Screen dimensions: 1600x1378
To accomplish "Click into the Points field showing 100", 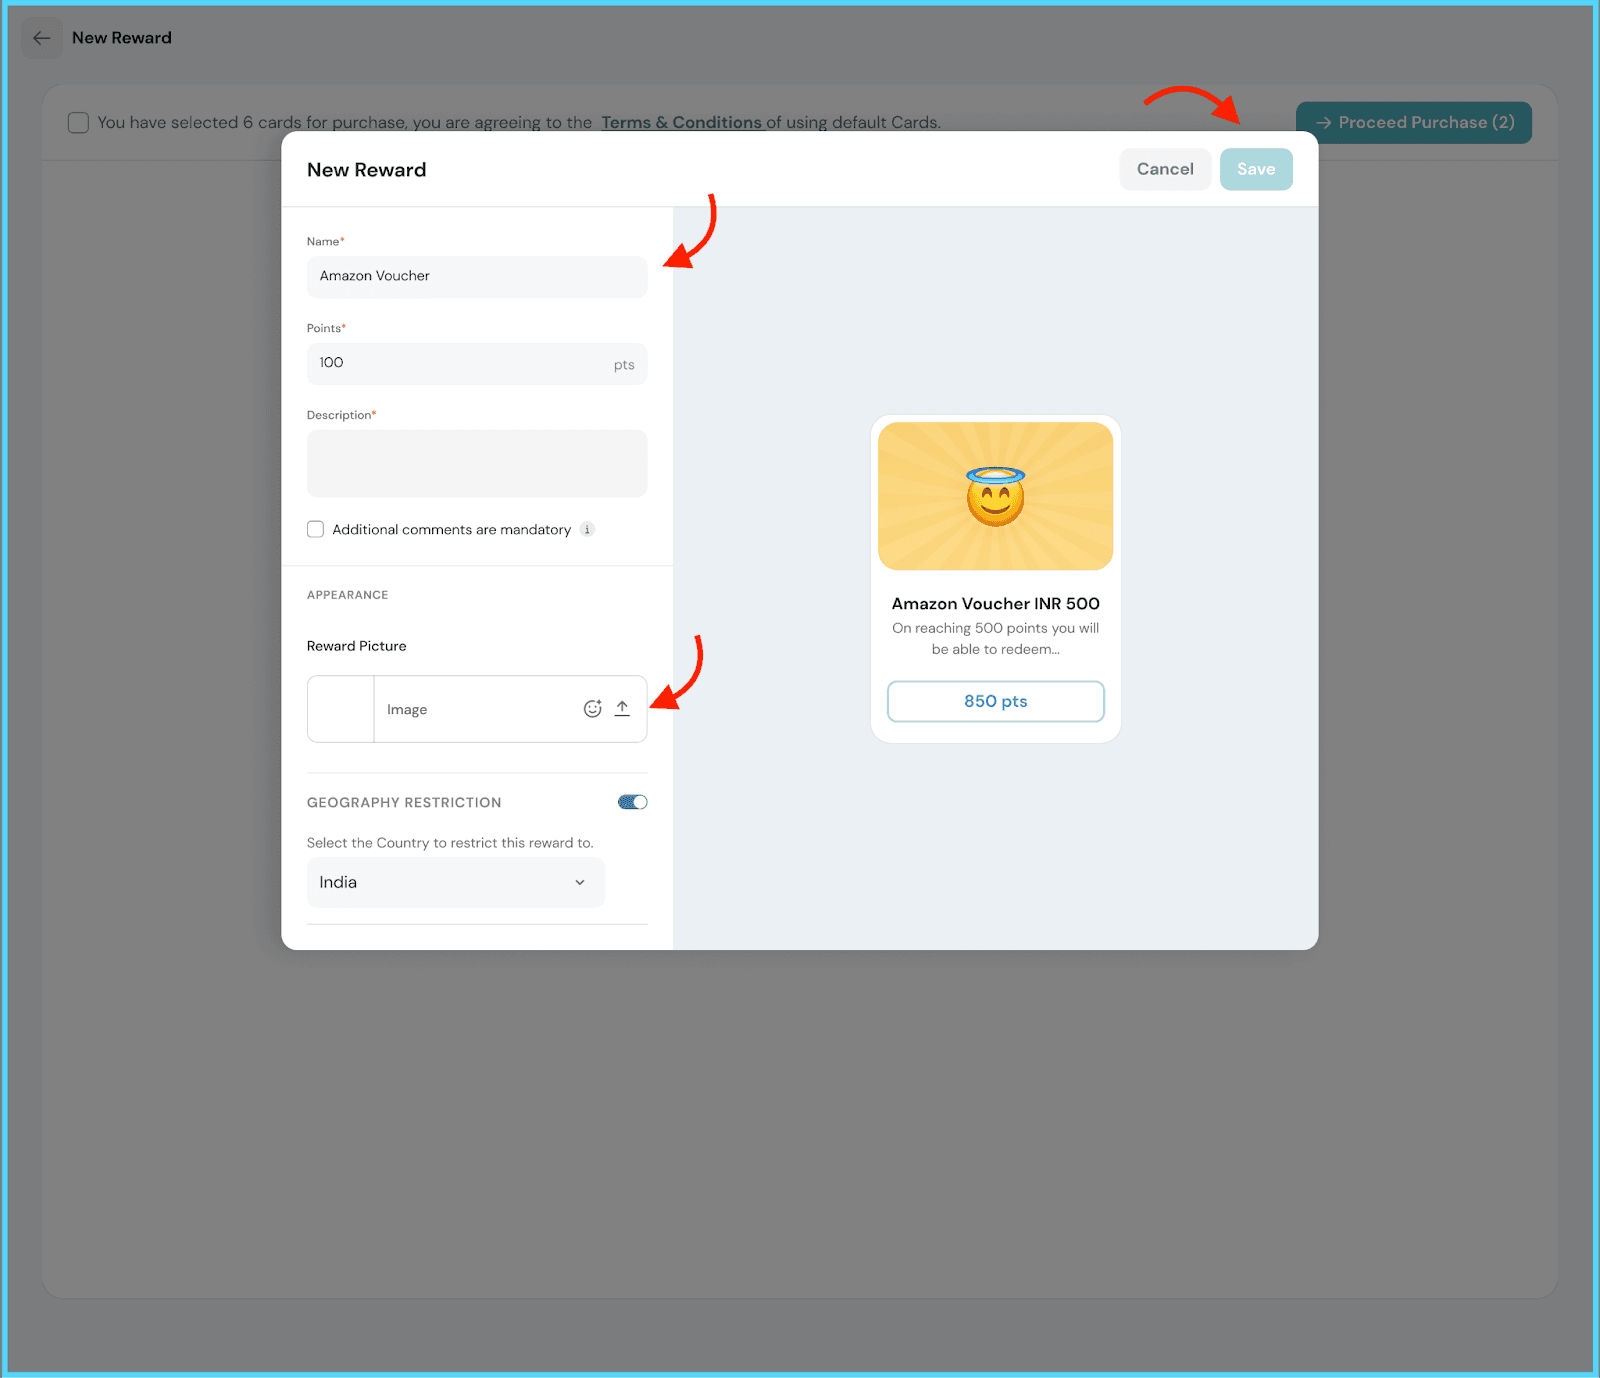I will [x=460, y=364].
